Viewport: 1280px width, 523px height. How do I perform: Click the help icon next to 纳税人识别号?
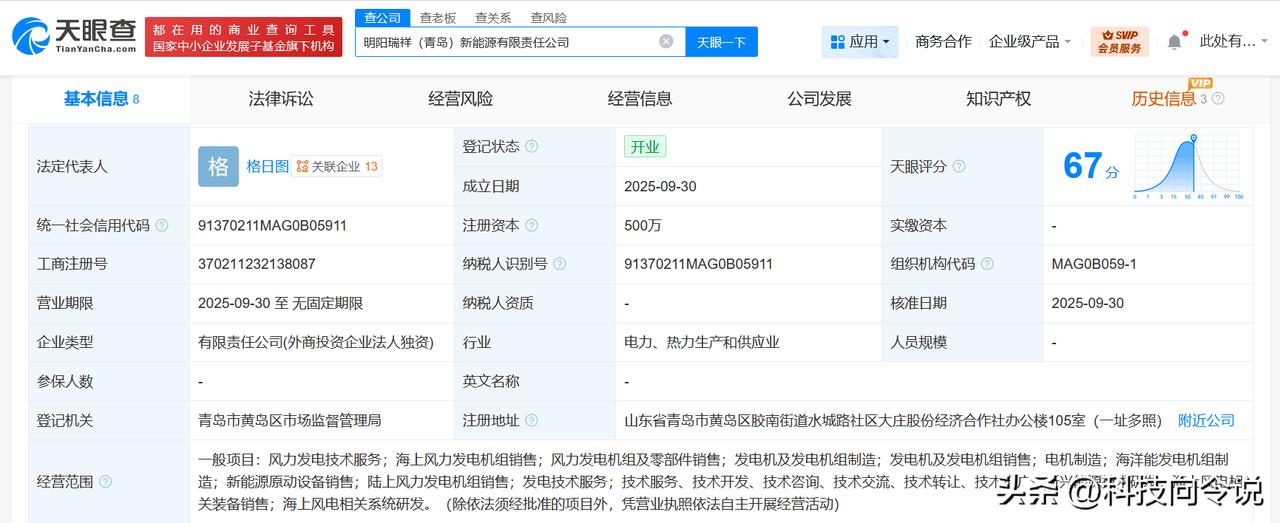coord(560,264)
